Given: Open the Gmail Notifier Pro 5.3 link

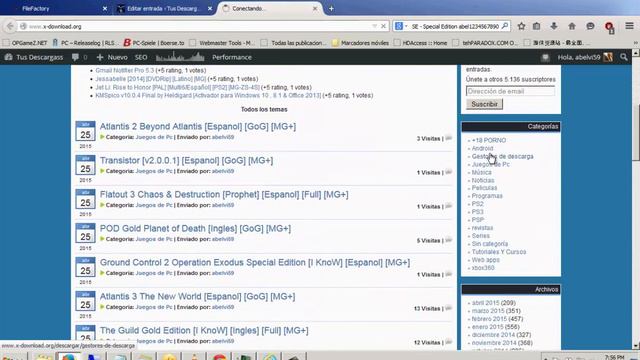Looking at the screenshot, I should (124, 71).
